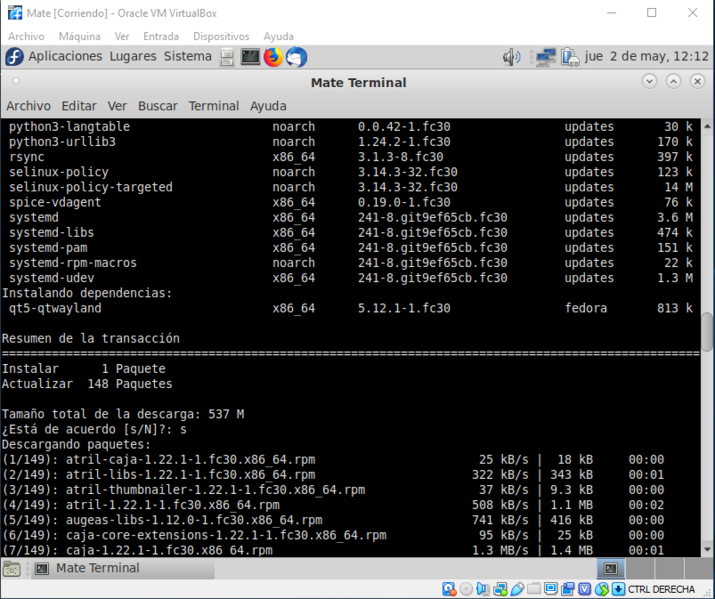Viewport: 715px width, 599px height.
Task: Click the terminal vertical scrollbar thumb
Action: pyautogui.click(x=707, y=332)
